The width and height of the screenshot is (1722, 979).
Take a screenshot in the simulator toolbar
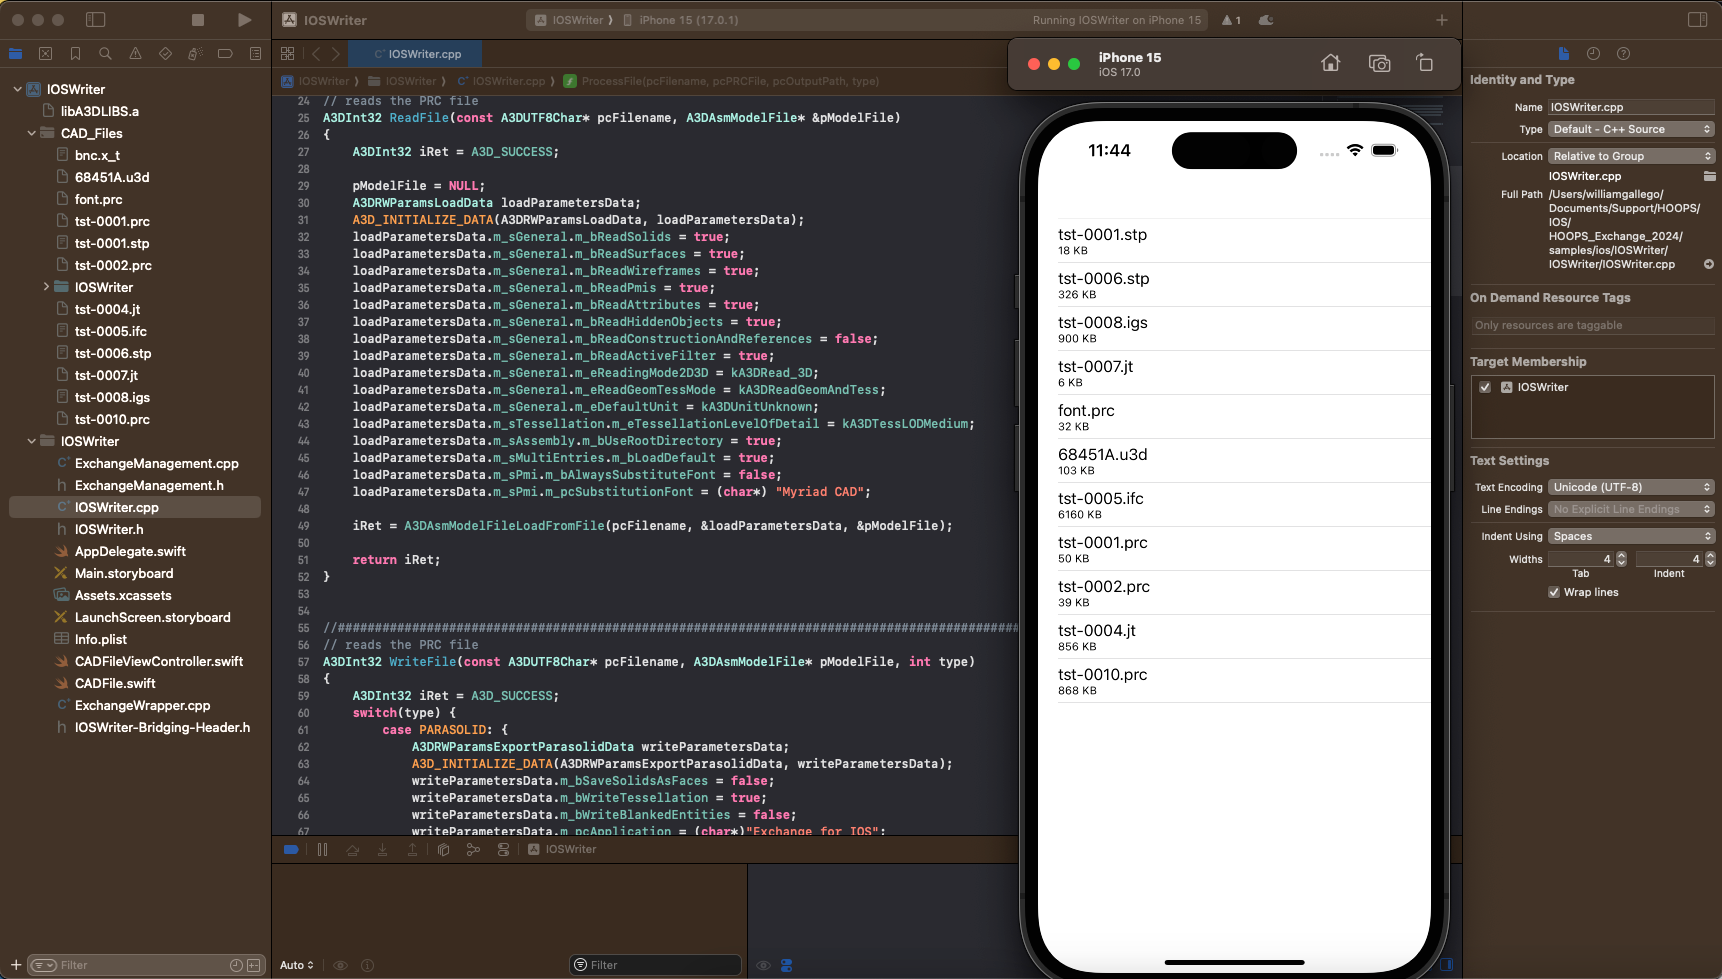point(1379,63)
